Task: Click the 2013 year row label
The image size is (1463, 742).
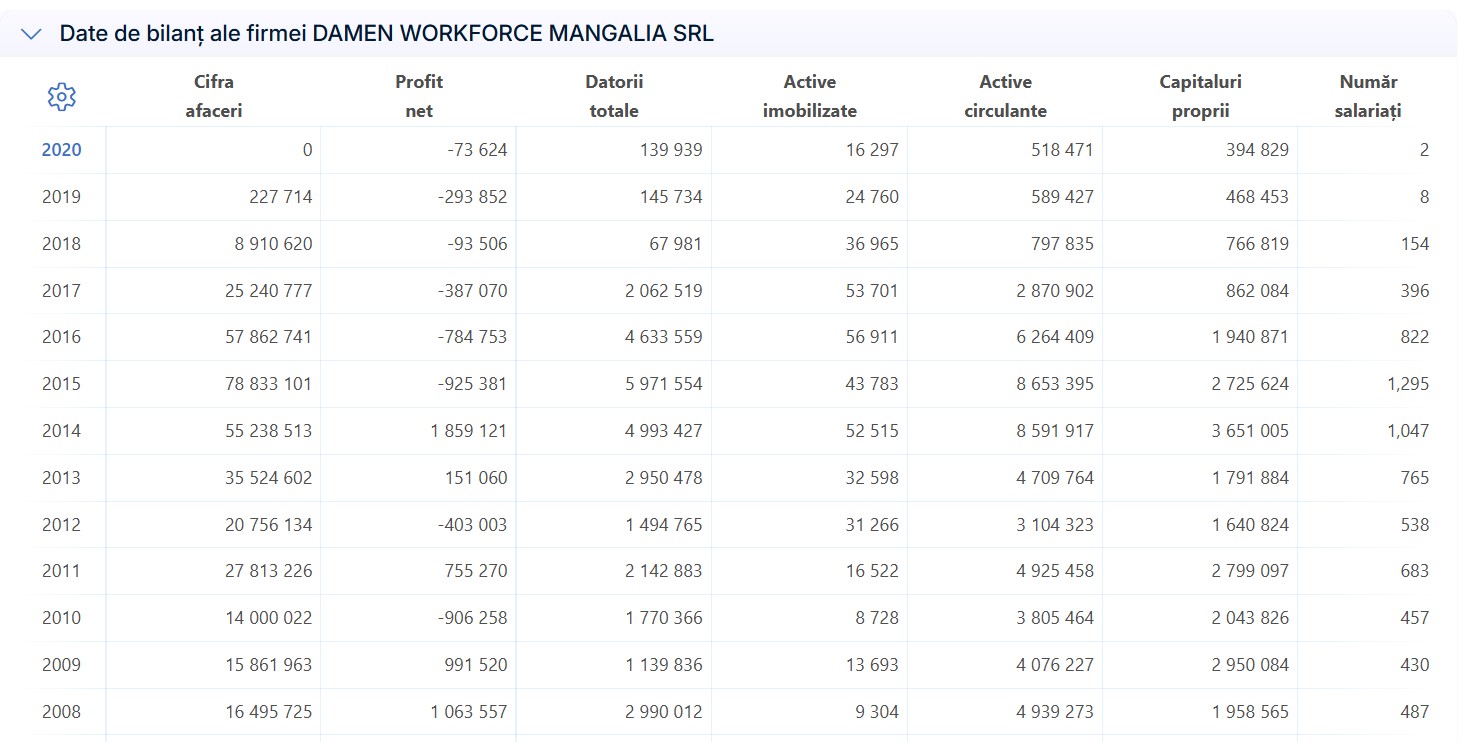Action: tap(62, 478)
